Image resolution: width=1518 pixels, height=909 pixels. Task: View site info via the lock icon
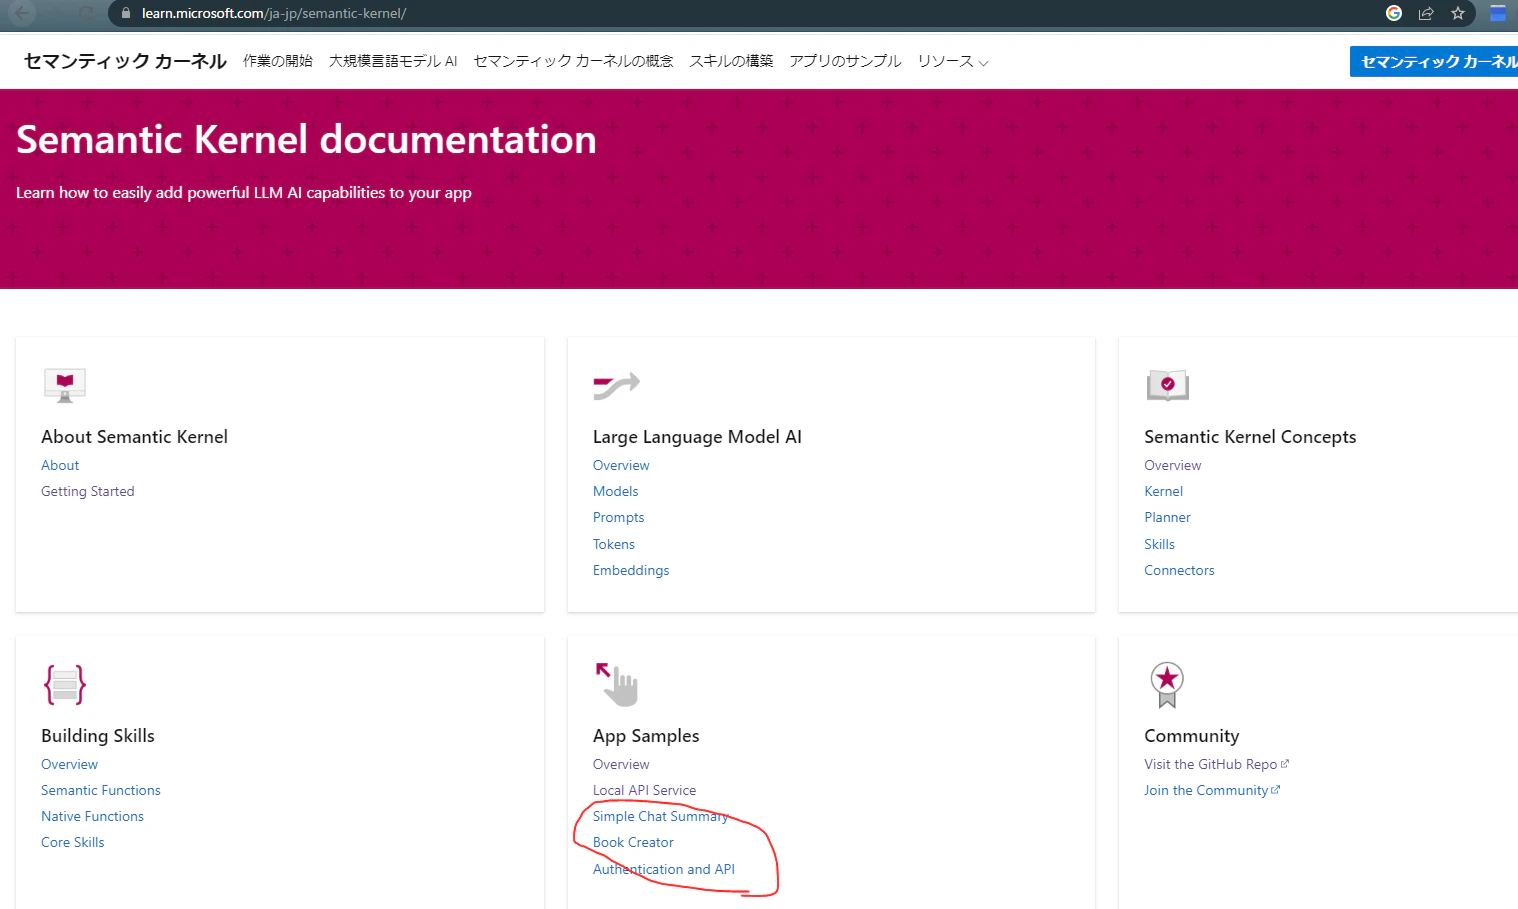coord(125,13)
